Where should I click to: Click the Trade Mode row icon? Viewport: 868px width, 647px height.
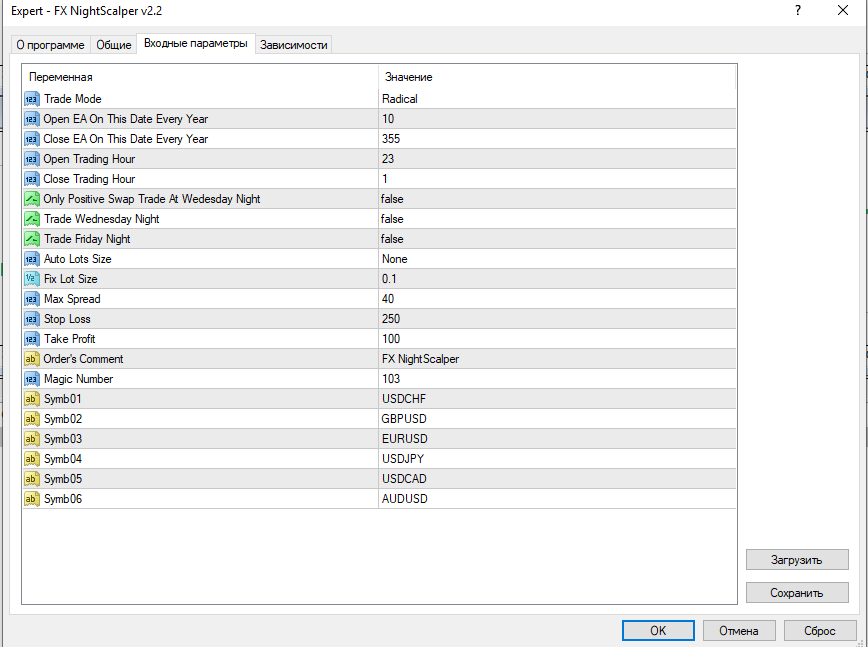click(x=32, y=99)
